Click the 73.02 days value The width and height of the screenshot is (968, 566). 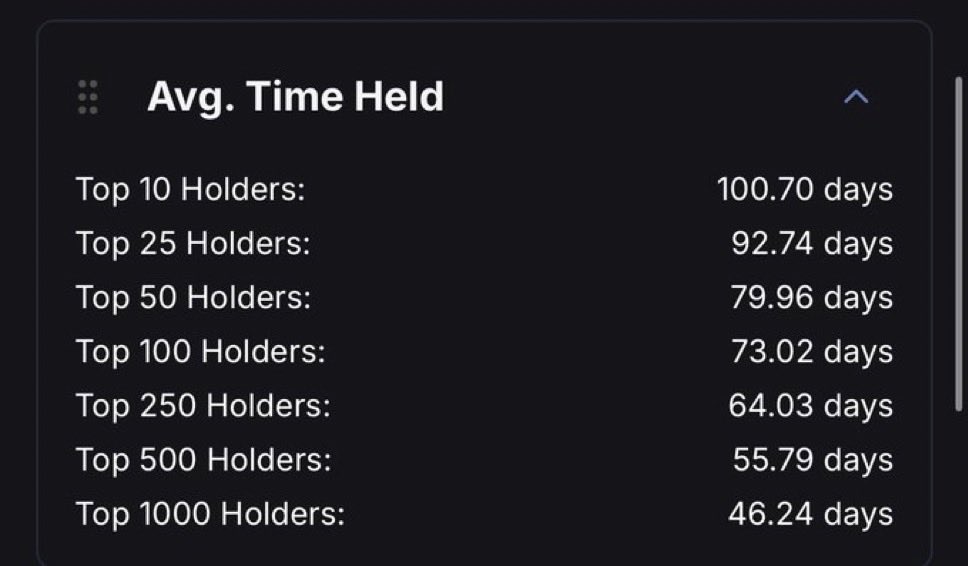coord(812,352)
